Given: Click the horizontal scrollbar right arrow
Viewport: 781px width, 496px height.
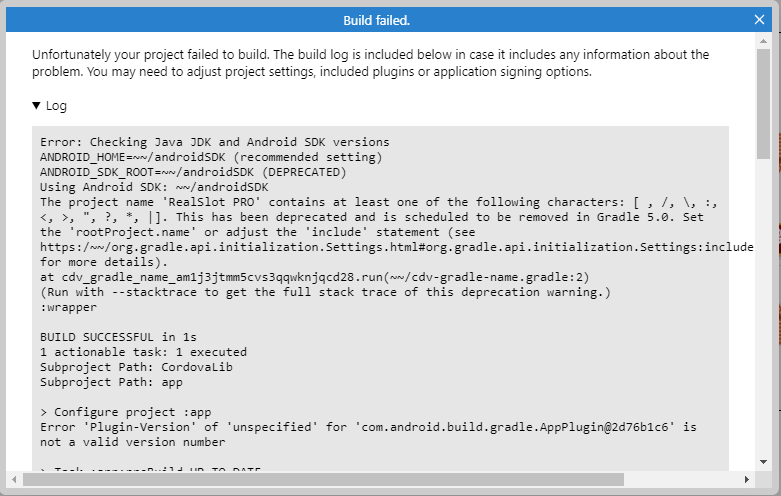Looking at the screenshot, I should point(747,480).
